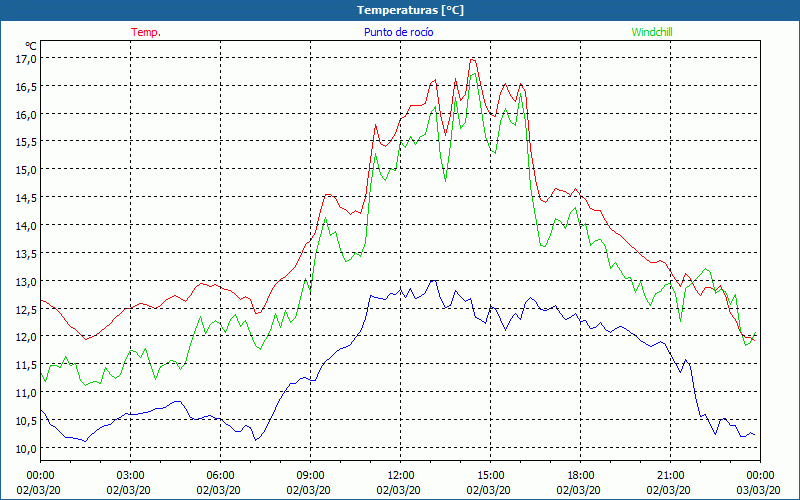Click the "03/03/20" date label
This screenshot has width=800, height=500.
(759, 490)
